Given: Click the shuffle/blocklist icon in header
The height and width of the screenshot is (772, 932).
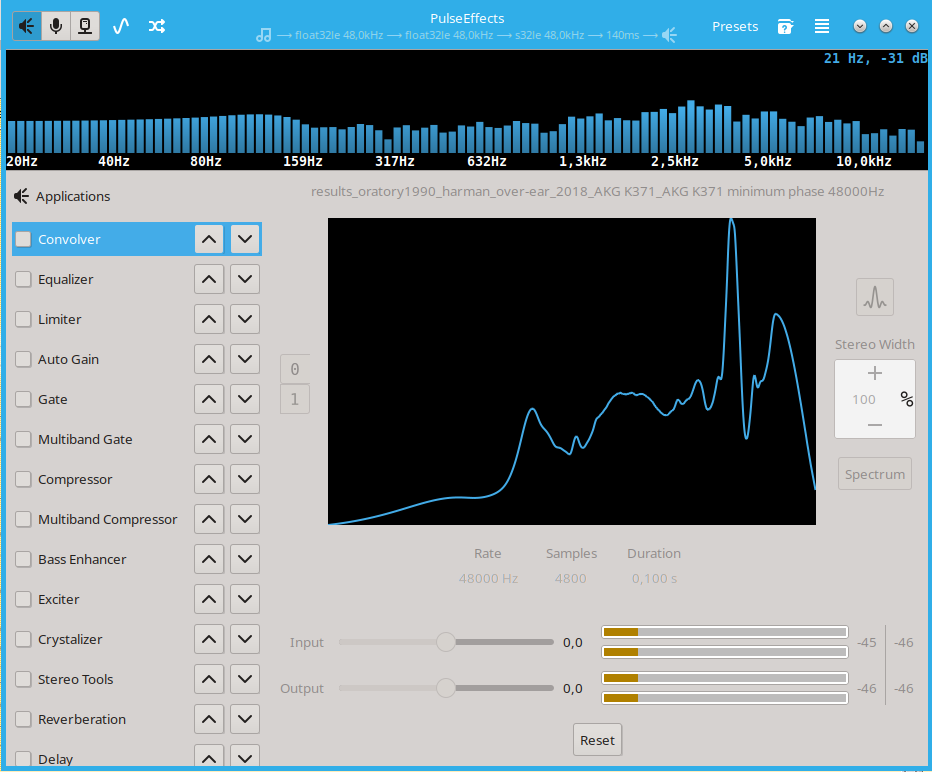Looking at the screenshot, I should 157,26.
